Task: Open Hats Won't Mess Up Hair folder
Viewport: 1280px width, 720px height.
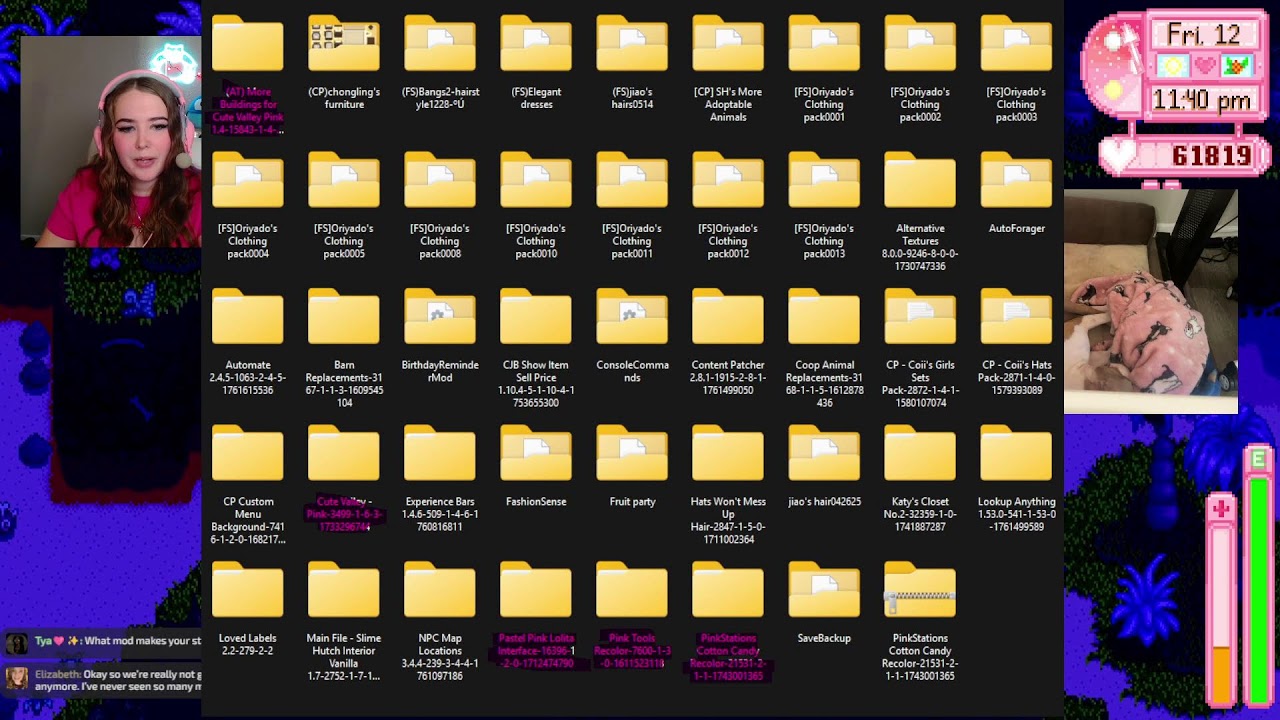Action: point(728,454)
